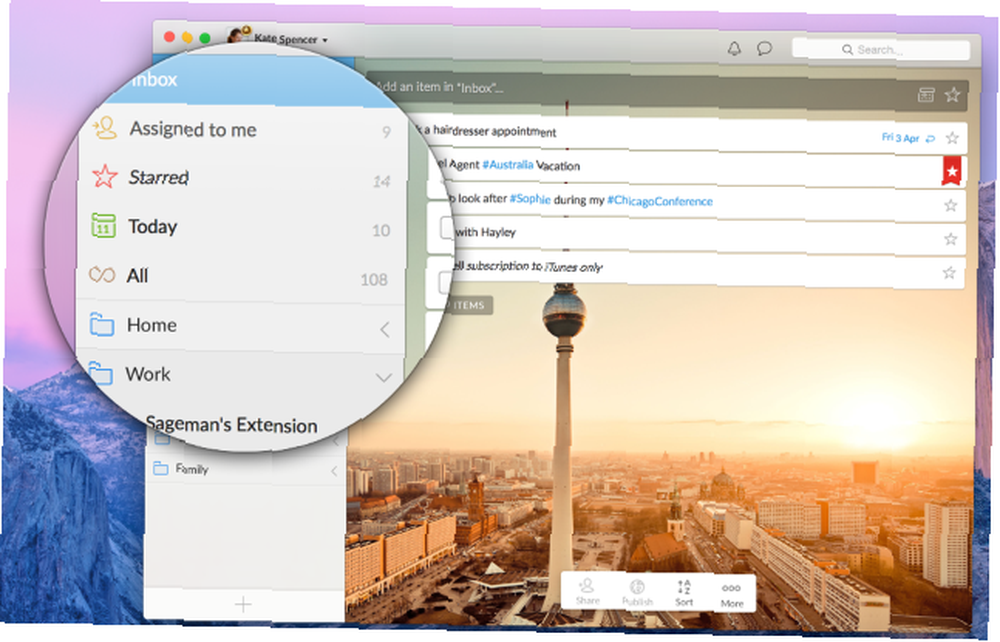The height and width of the screenshot is (642, 1000).
Task: Open the Sageman's Extension list
Action: pyautogui.click(x=232, y=425)
